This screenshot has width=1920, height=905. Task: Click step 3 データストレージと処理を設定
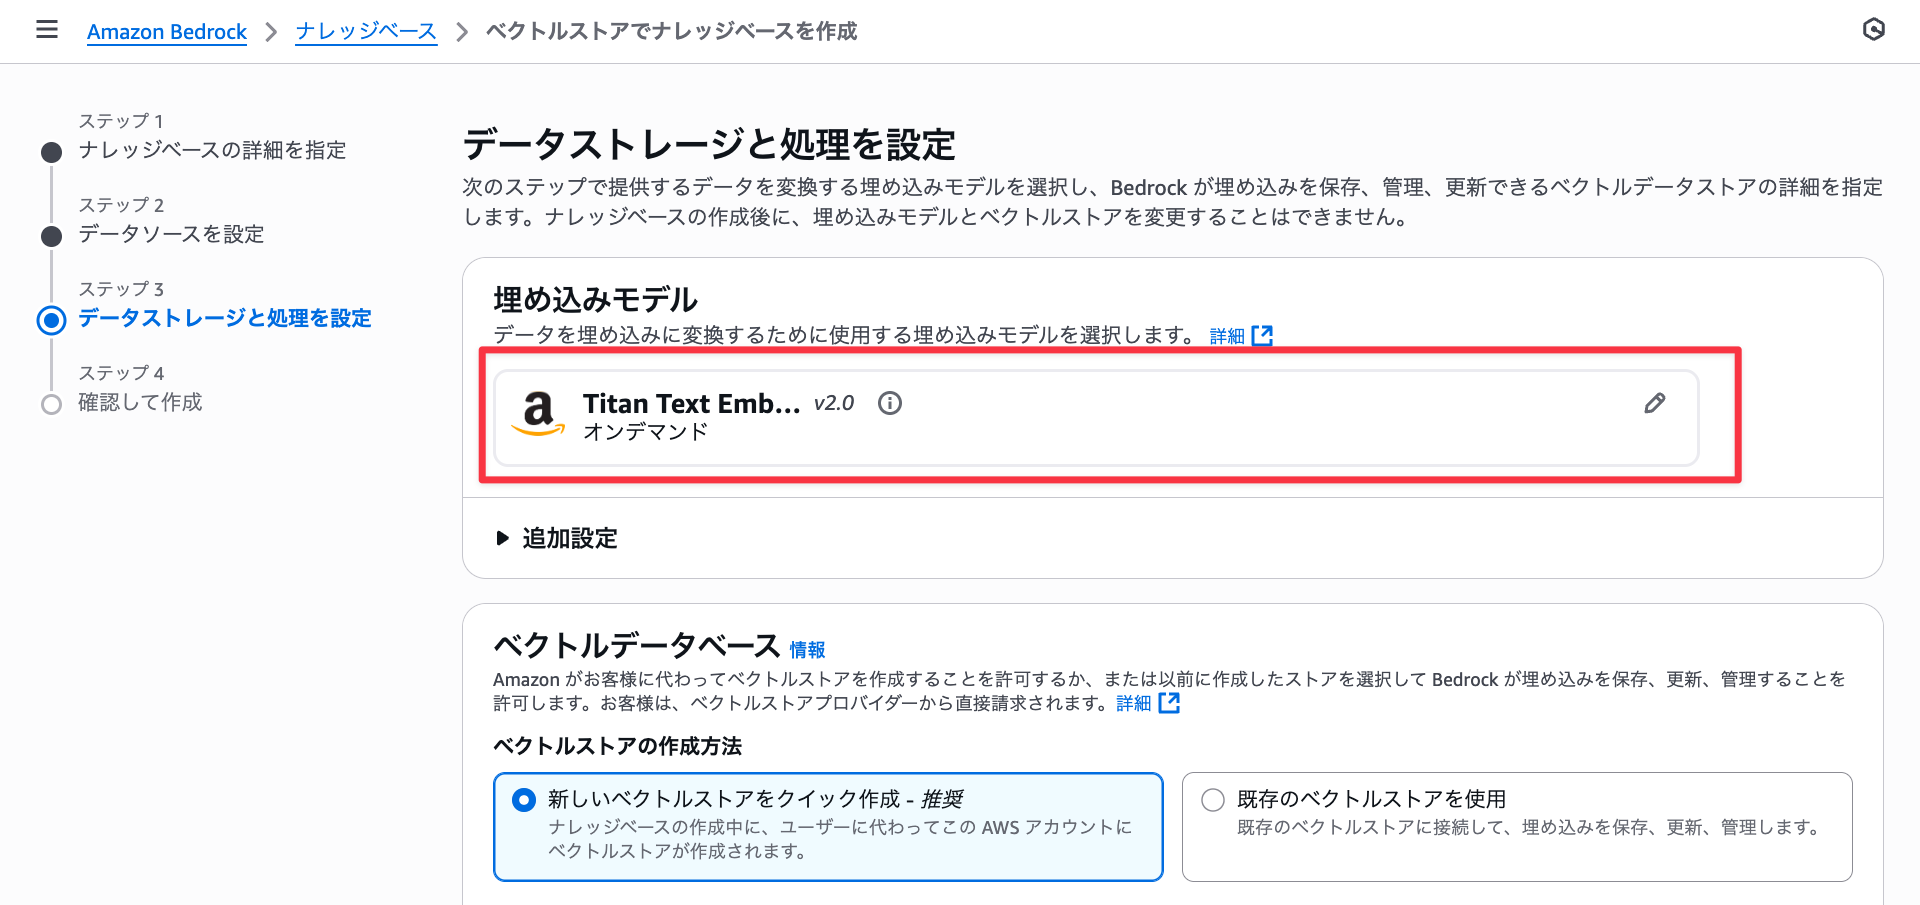pos(225,318)
